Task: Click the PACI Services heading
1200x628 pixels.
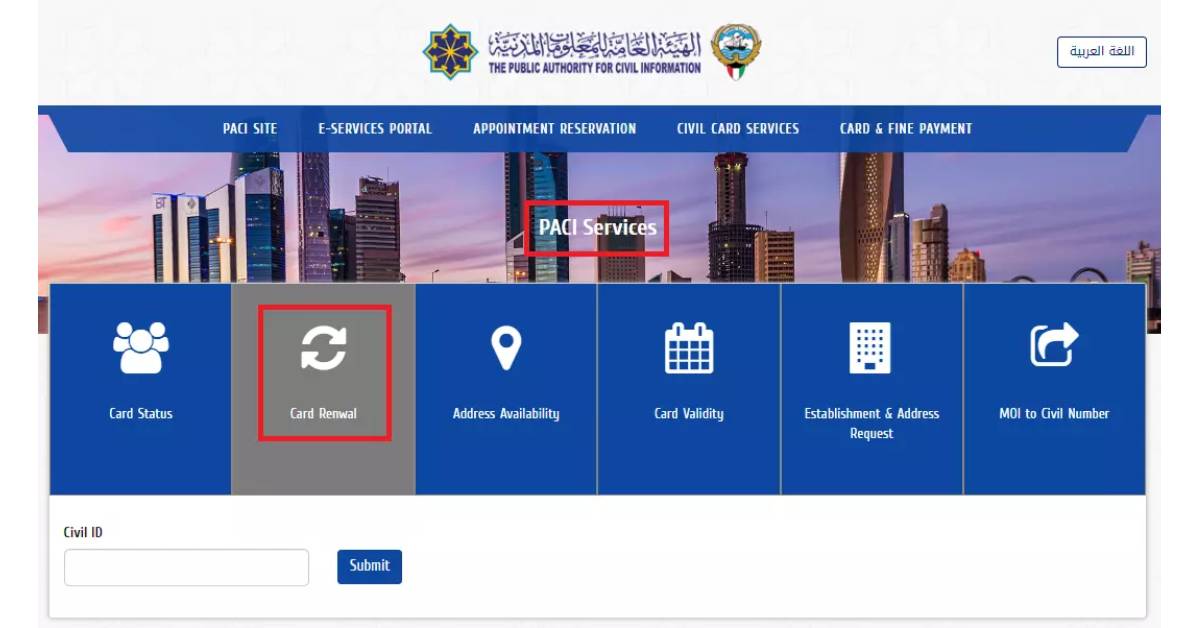Action: tap(598, 228)
